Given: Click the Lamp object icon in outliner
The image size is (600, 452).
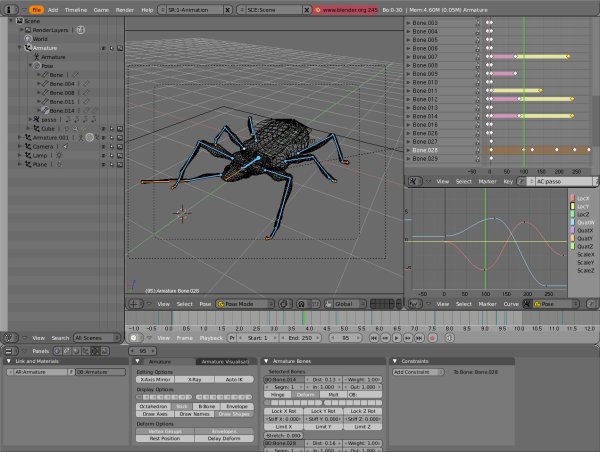Looking at the screenshot, I should tap(27, 156).
